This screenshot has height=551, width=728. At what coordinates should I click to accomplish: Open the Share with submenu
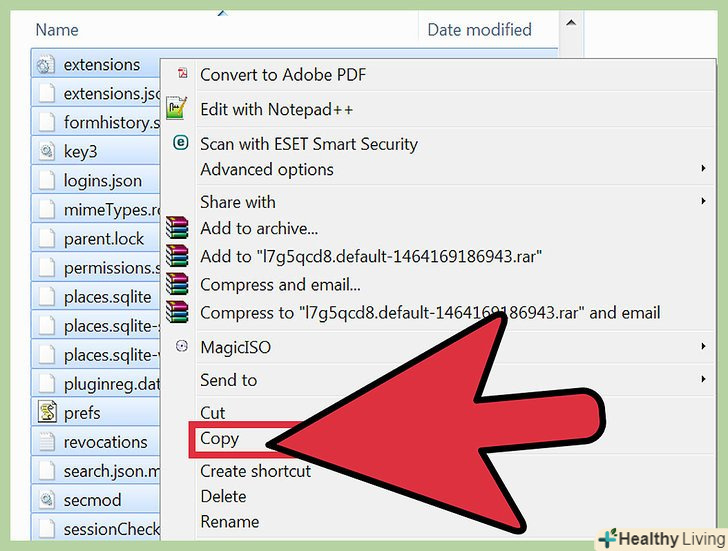click(238, 202)
